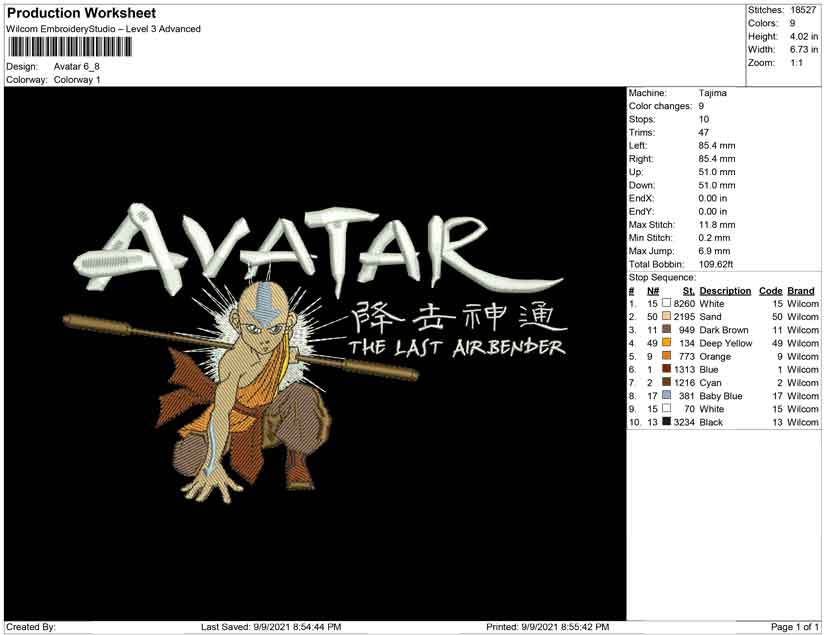This screenshot has height=635, width=825.
Task: Select the Cyan row color swatch
Action: pos(667,382)
